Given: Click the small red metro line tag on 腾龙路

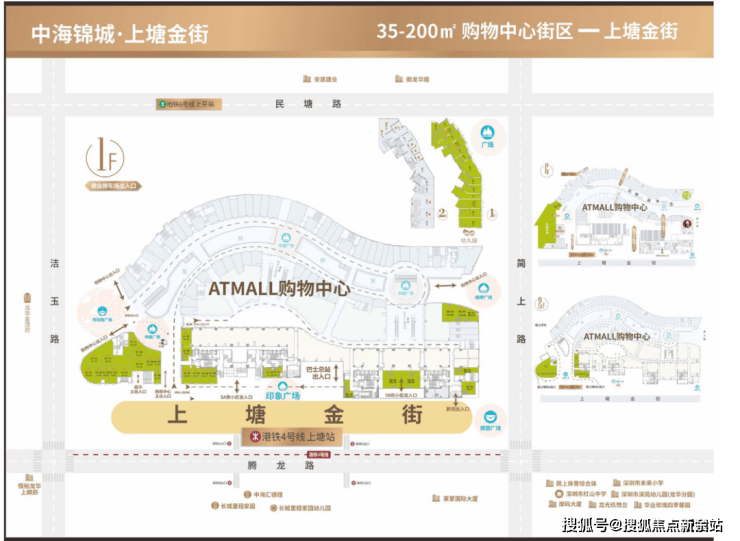Looking at the screenshot, I should 319,455.
